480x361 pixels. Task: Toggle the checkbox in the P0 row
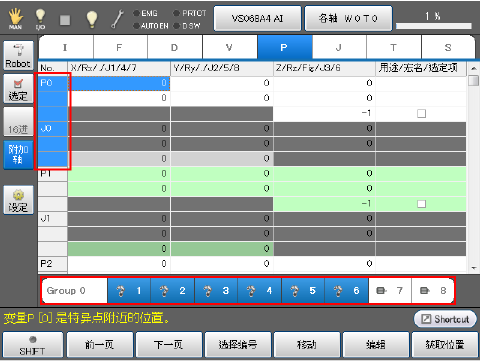[x=421, y=114]
